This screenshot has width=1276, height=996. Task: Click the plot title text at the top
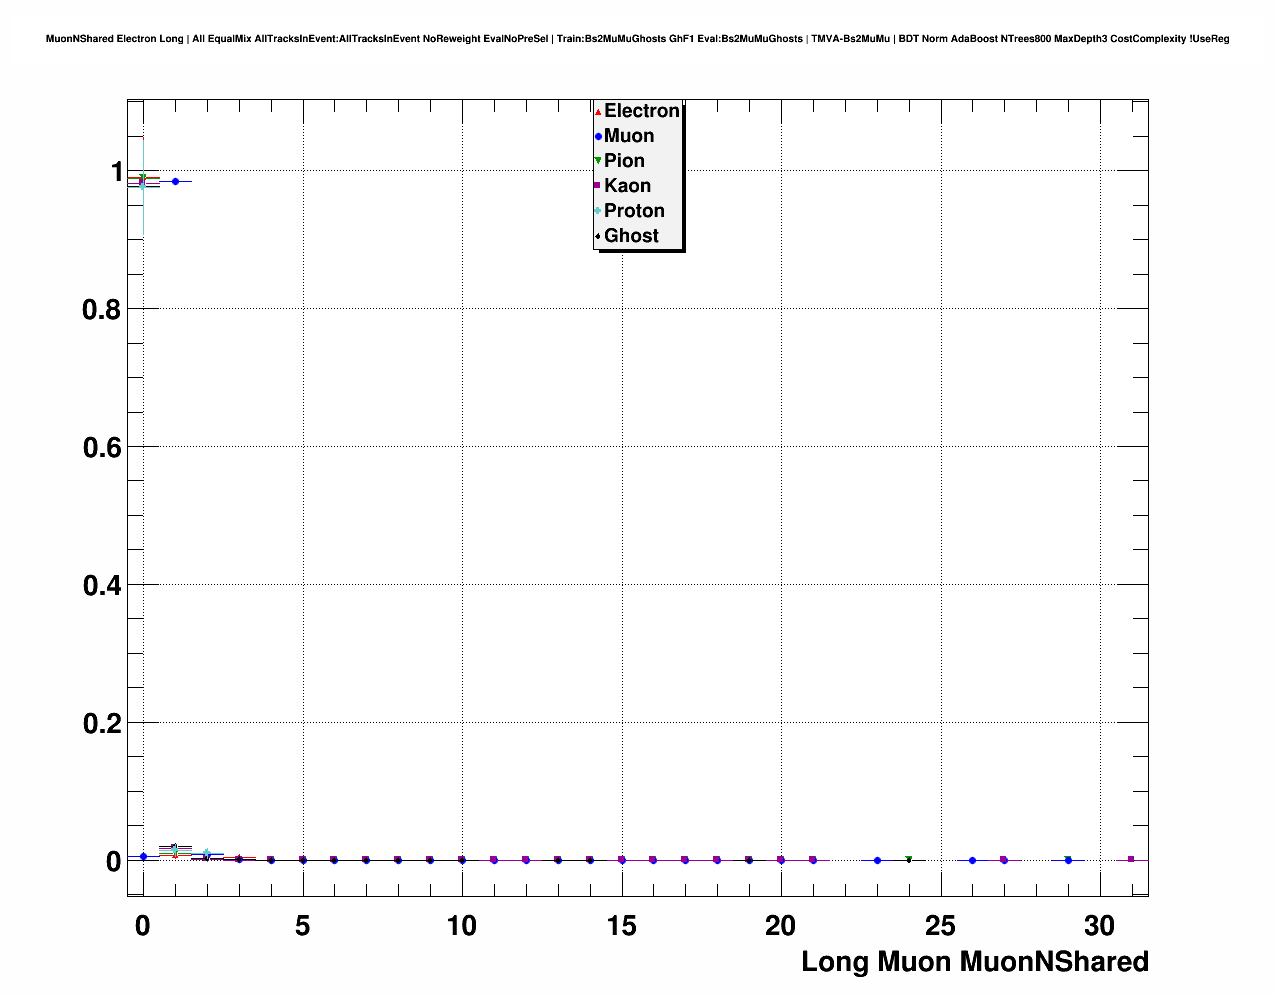(638, 39)
